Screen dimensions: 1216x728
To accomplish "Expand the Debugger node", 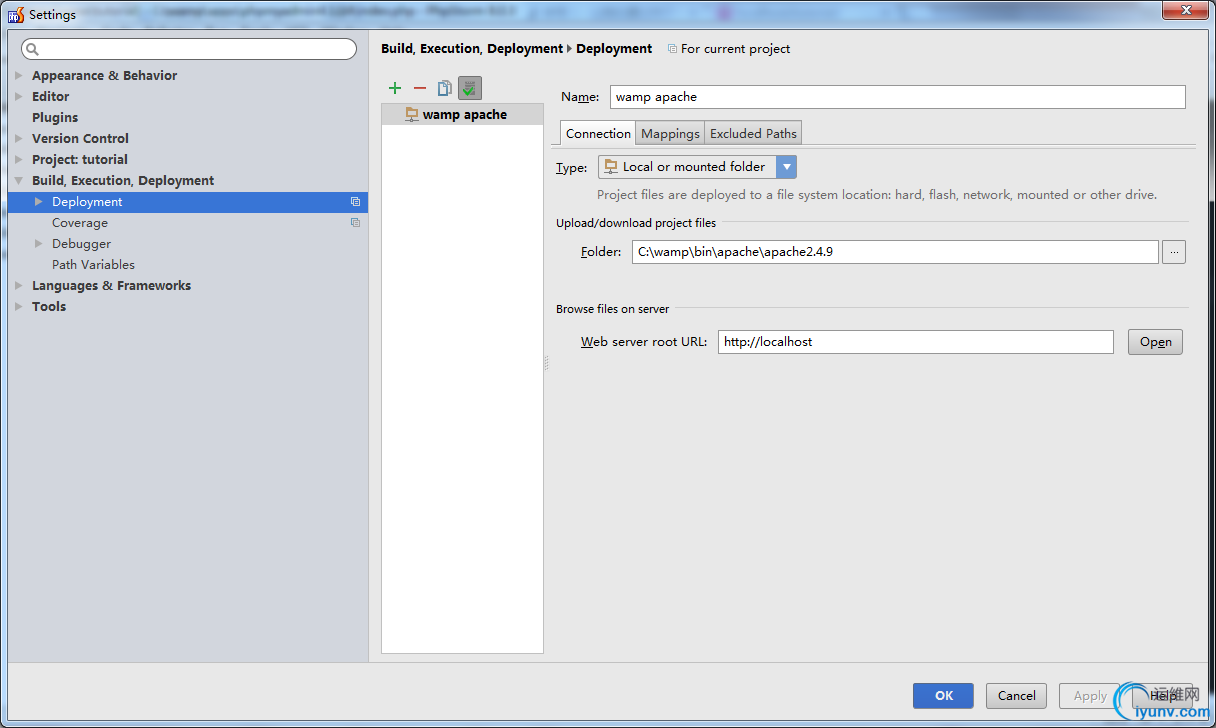I will point(39,244).
